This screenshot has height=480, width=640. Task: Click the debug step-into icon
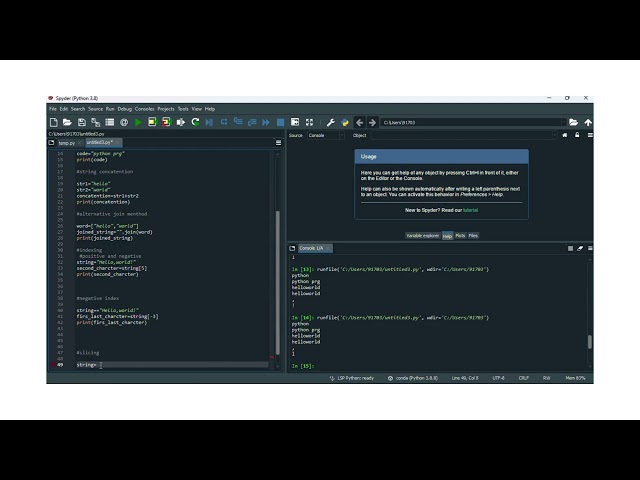(238, 121)
